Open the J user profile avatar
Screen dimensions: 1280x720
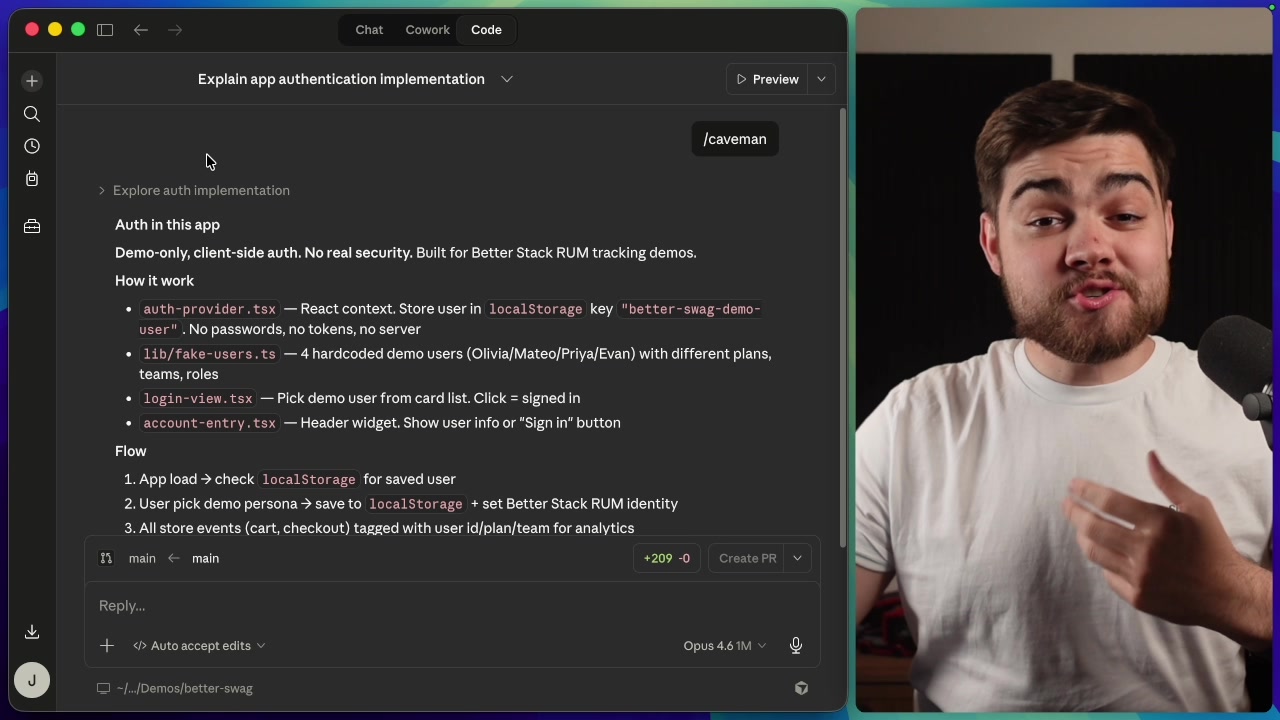pyautogui.click(x=32, y=681)
